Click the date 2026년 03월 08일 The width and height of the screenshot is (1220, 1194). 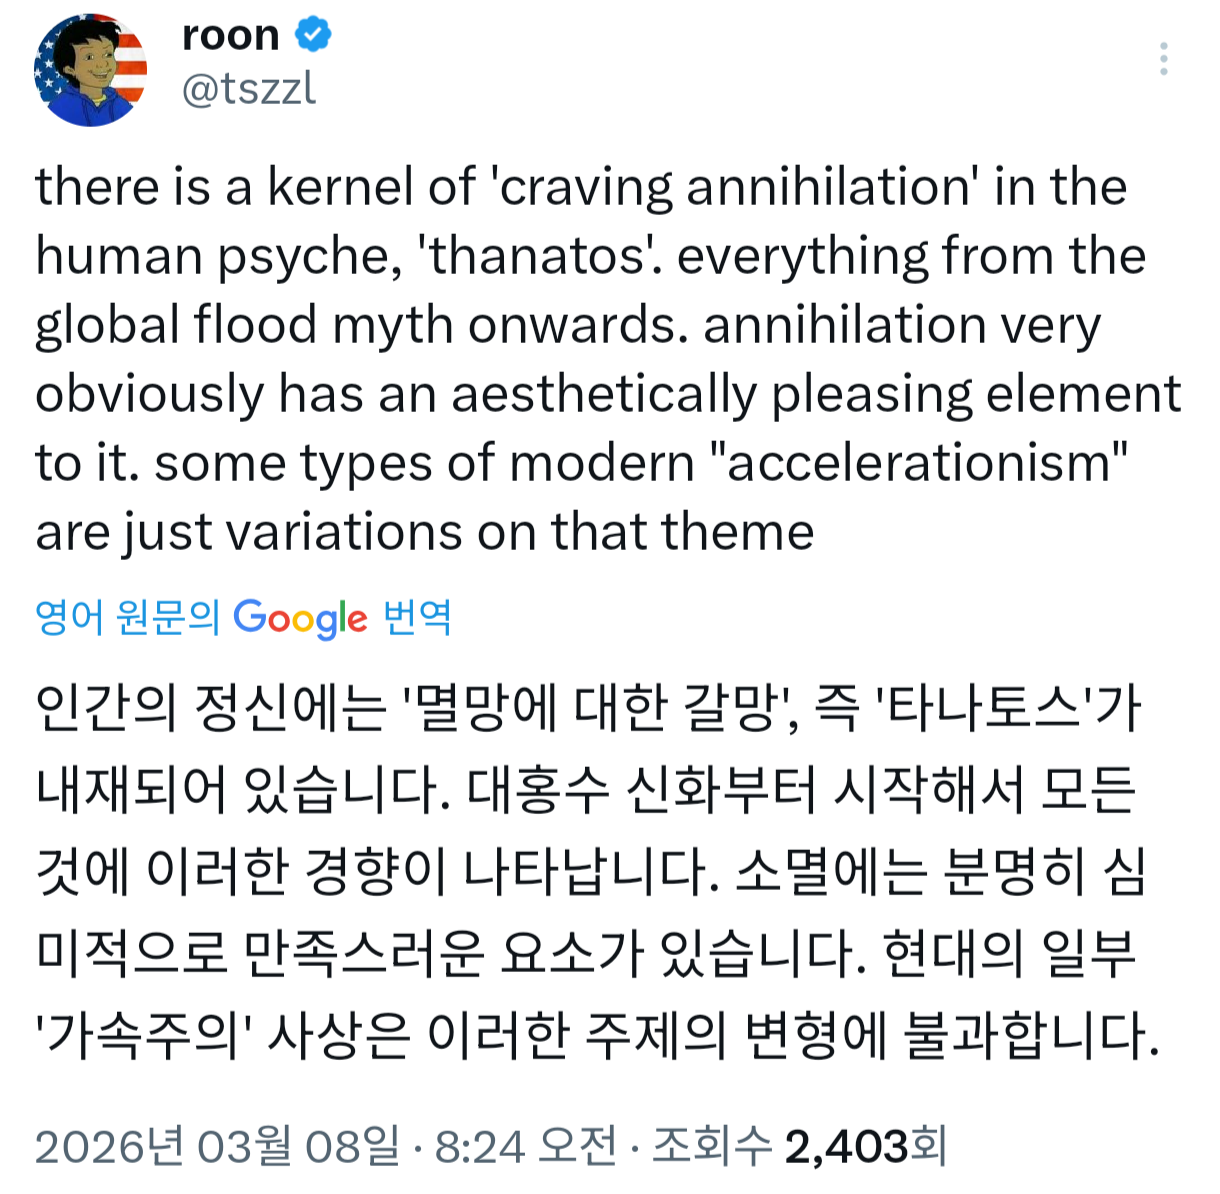point(217,1146)
